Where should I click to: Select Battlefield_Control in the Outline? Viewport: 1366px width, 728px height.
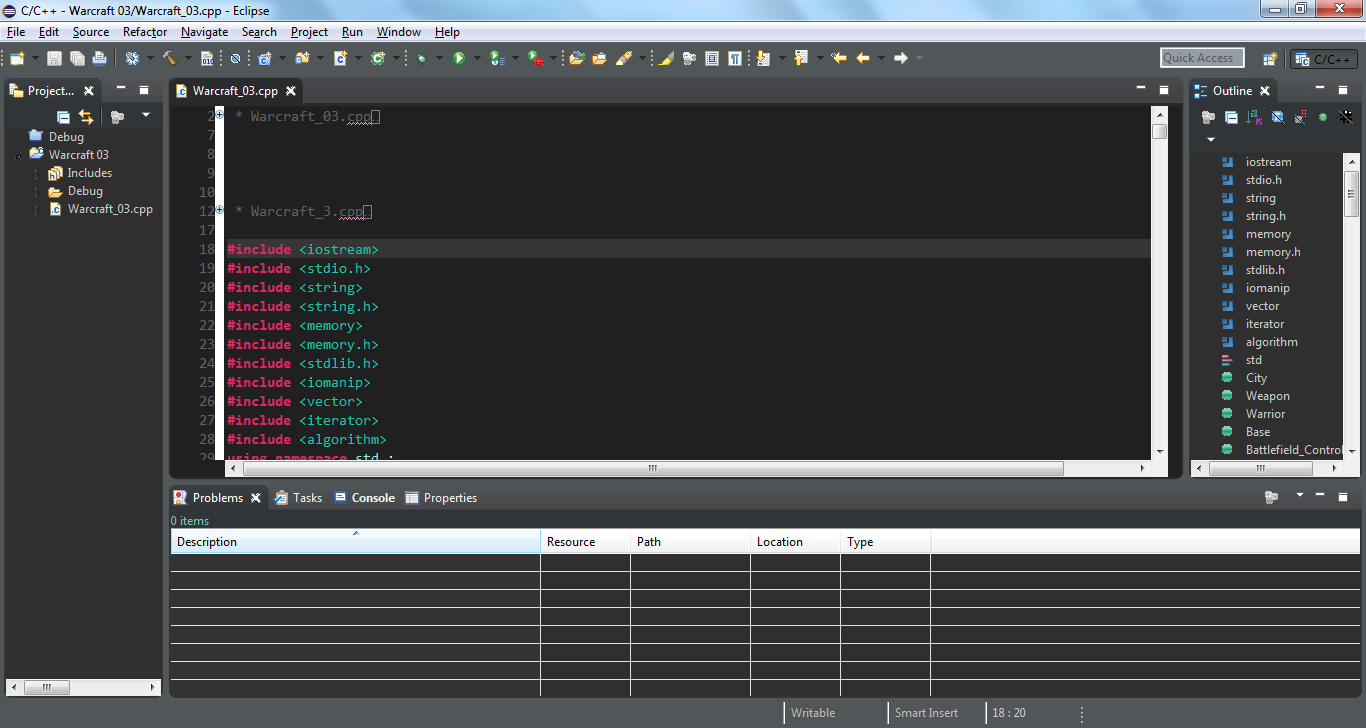(x=1281, y=450)
